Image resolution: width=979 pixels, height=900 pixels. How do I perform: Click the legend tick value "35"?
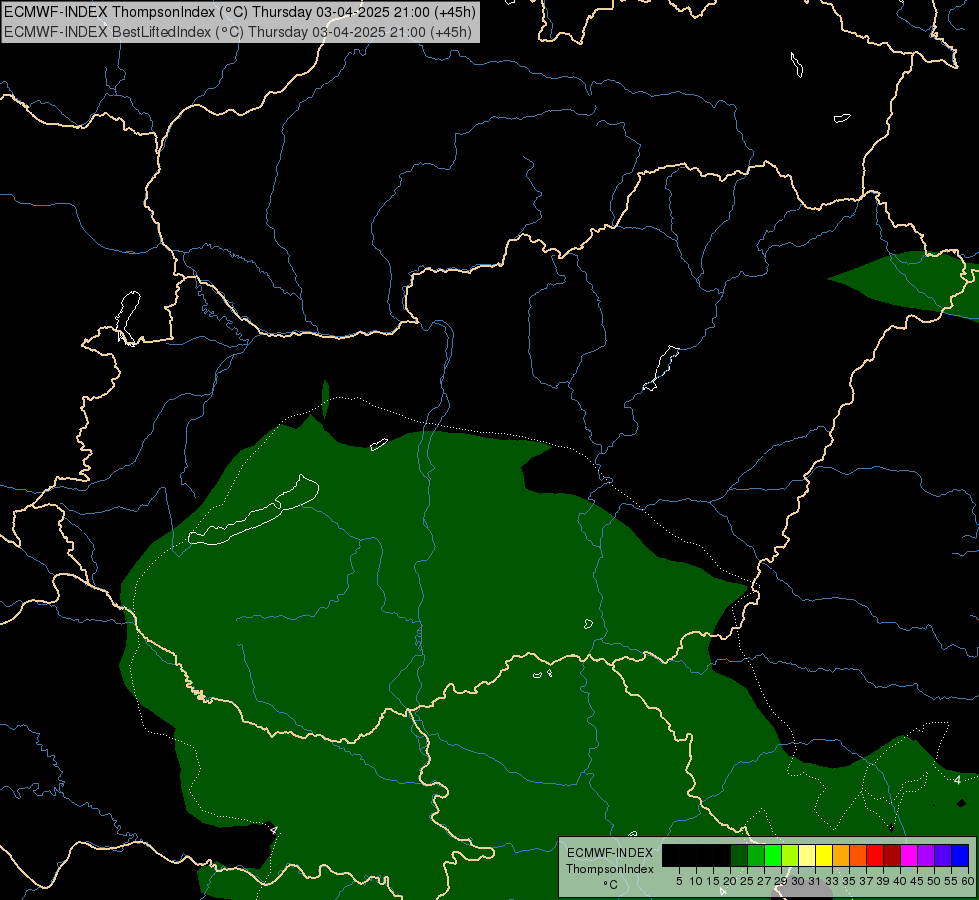click(x=849, y=881)
